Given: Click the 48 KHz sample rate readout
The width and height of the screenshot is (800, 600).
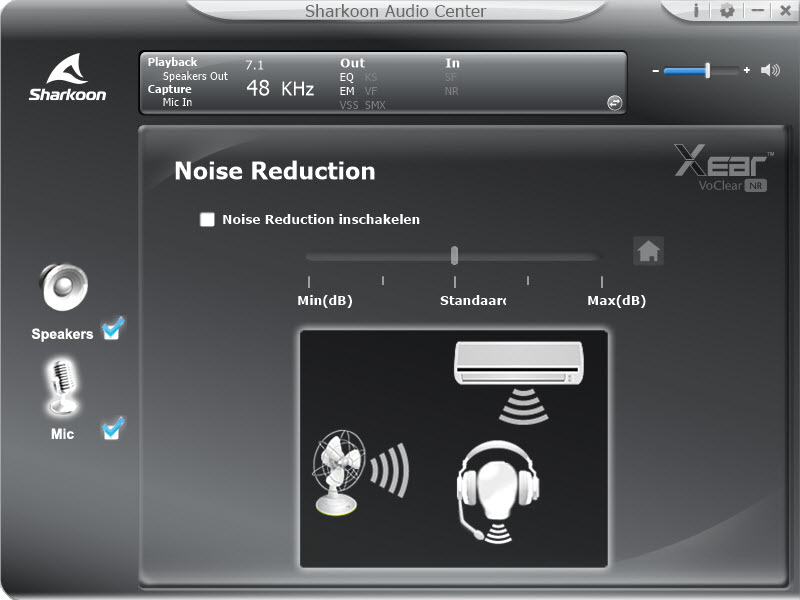Looking at the screenshot, I should (x=280, y=89).
